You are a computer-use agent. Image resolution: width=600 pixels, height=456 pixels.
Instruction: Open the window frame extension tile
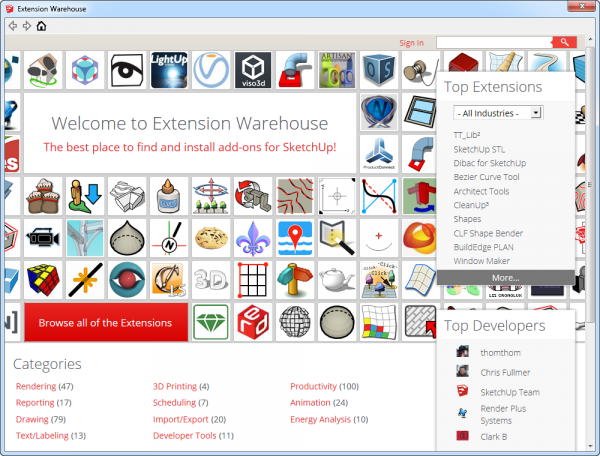click(420, 112)
